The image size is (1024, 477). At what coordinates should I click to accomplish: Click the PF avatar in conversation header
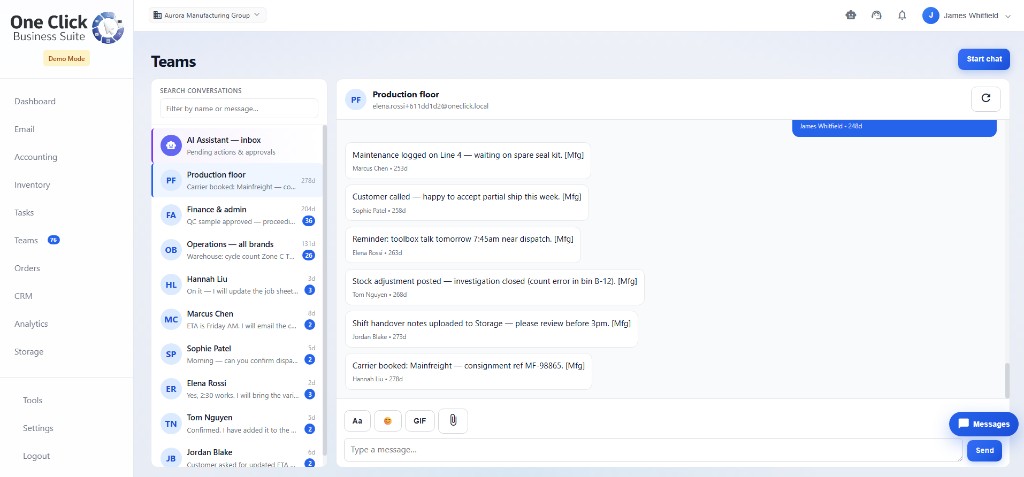356,99
